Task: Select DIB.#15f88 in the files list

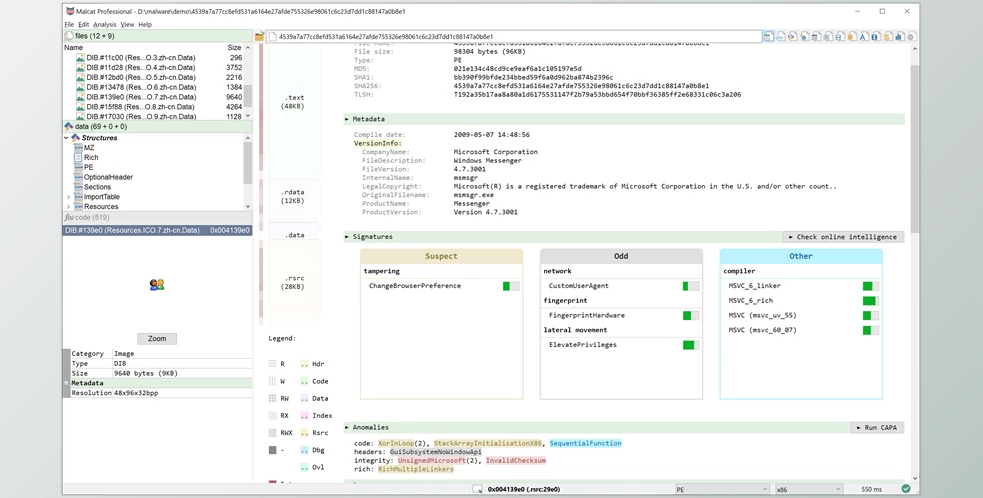Action: coord(140,106)
